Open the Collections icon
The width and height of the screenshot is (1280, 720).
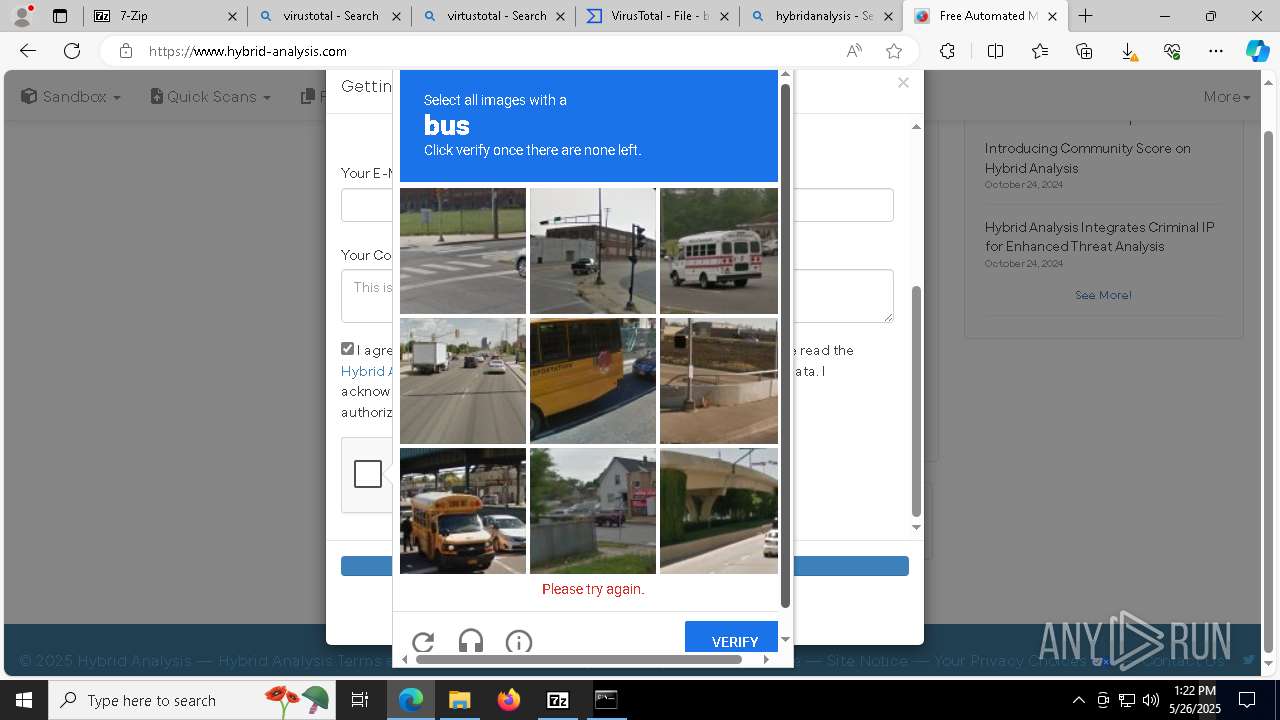(1084, 51)
